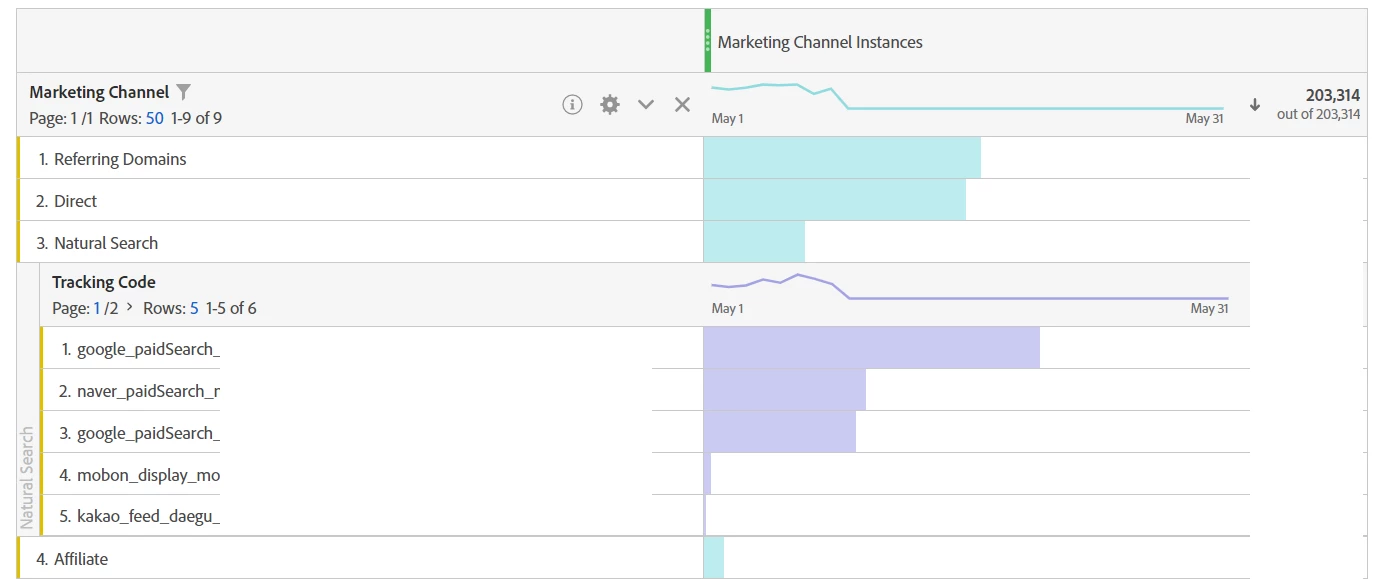Click the Tracking Code breakdown header
Screen dimensions: 1383x579
coord(104,282)
